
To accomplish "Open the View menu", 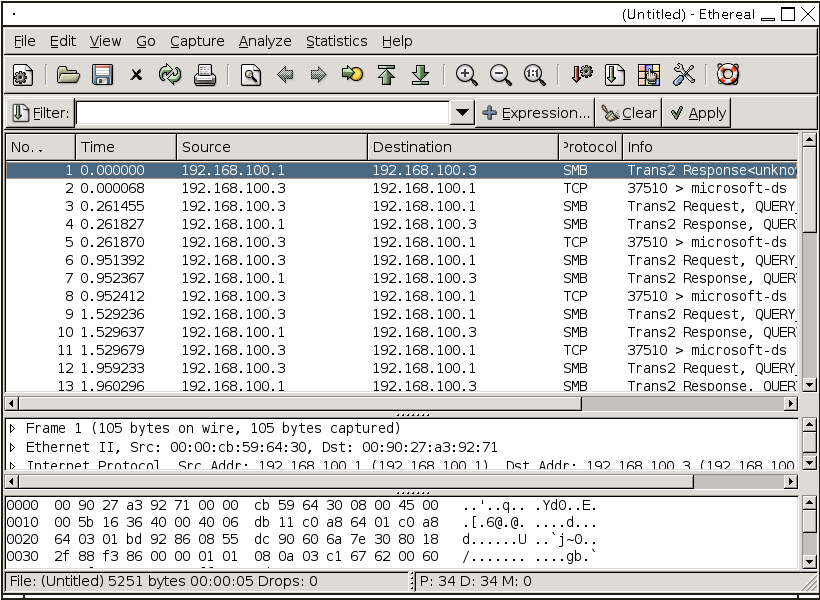I will [x=105, y=41].
